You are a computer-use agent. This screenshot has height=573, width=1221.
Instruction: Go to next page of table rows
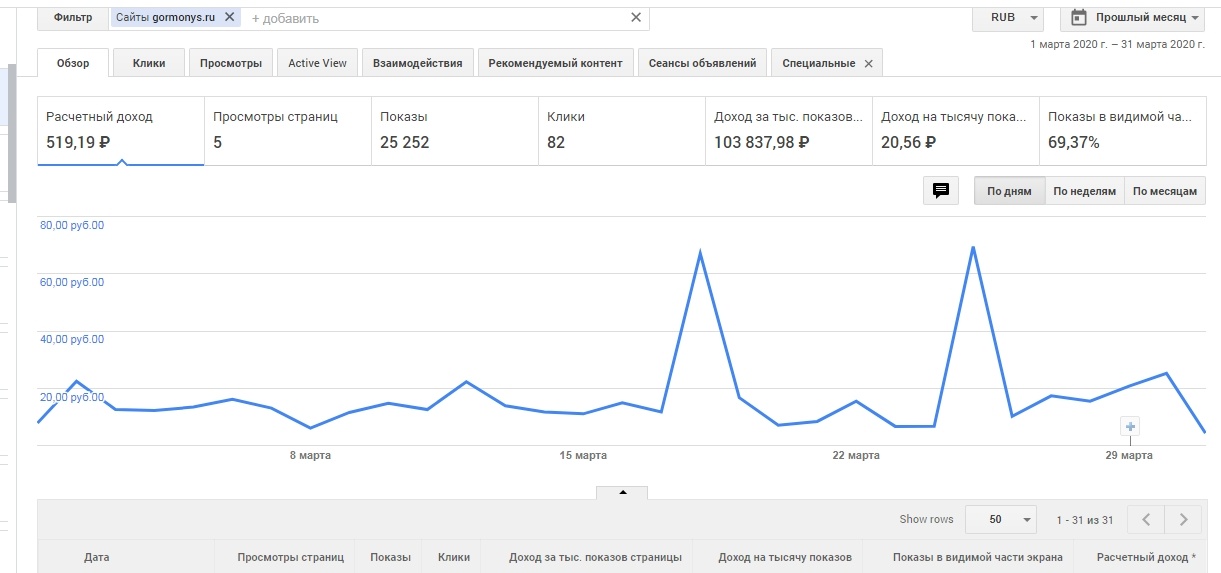coord(1183,520)
